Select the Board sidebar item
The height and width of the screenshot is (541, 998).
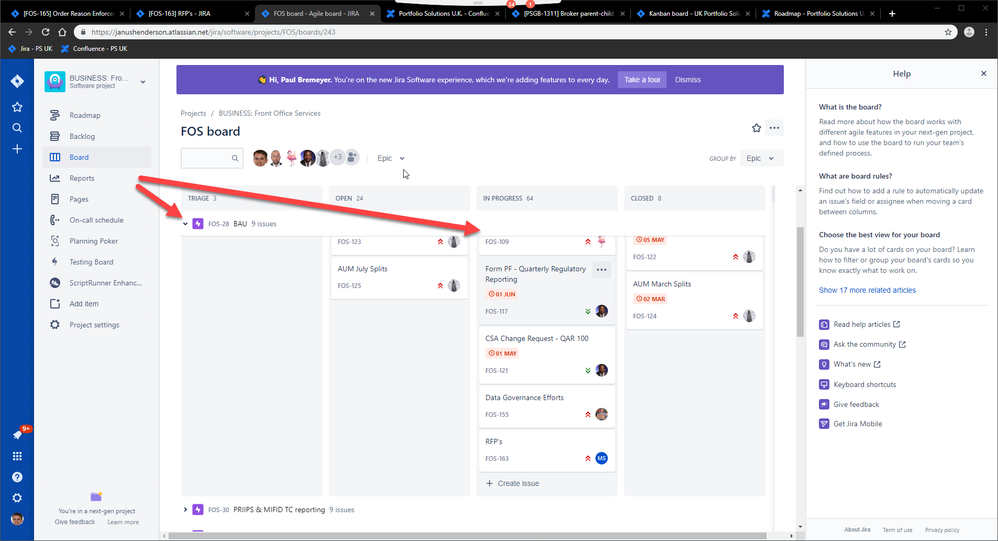coord(97,157)
